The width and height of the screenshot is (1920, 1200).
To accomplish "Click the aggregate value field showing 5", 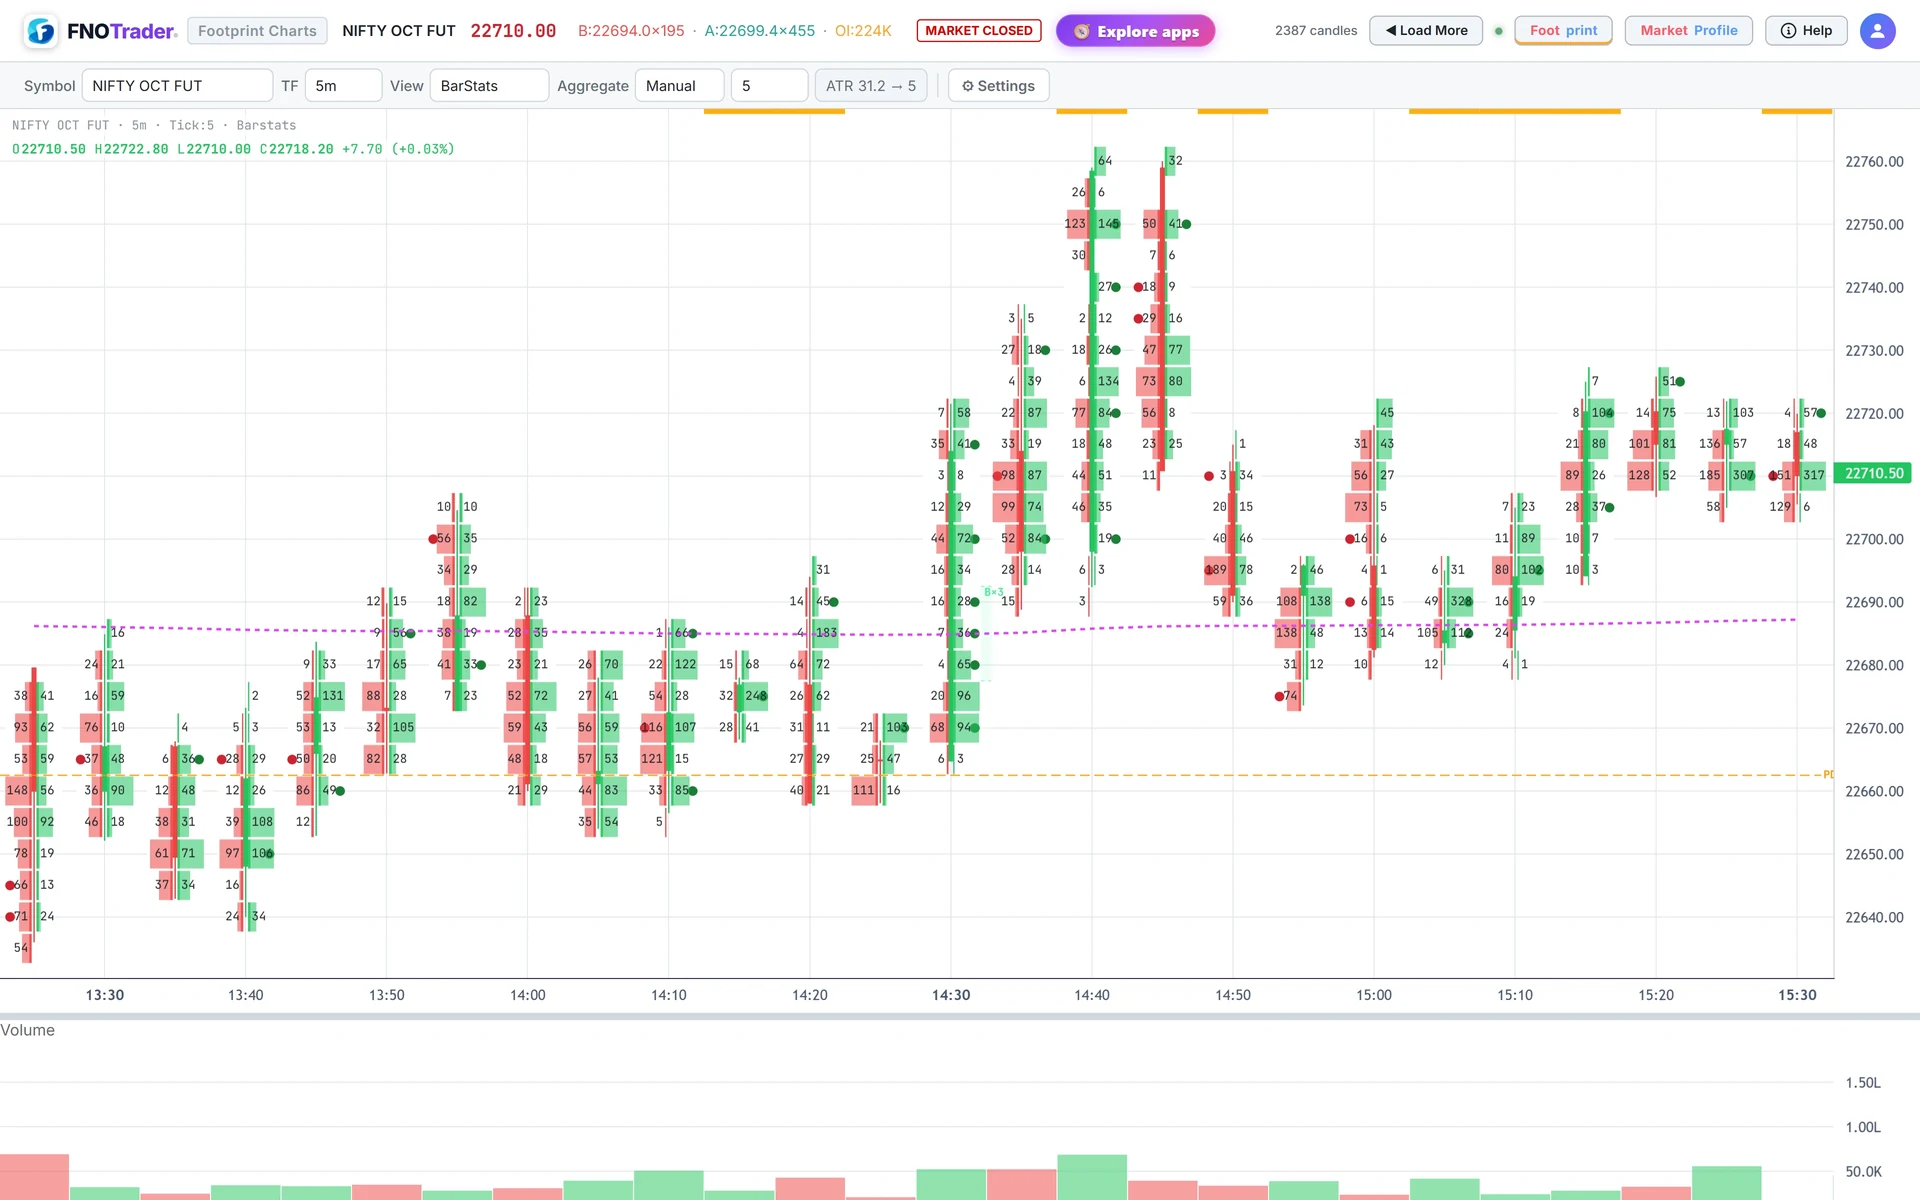I will pyautogui.click(x=769, y=86).
